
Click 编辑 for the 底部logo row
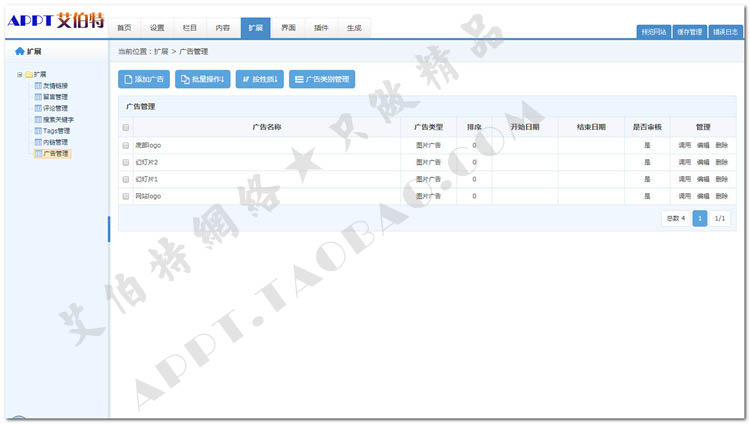coord(703,145)
